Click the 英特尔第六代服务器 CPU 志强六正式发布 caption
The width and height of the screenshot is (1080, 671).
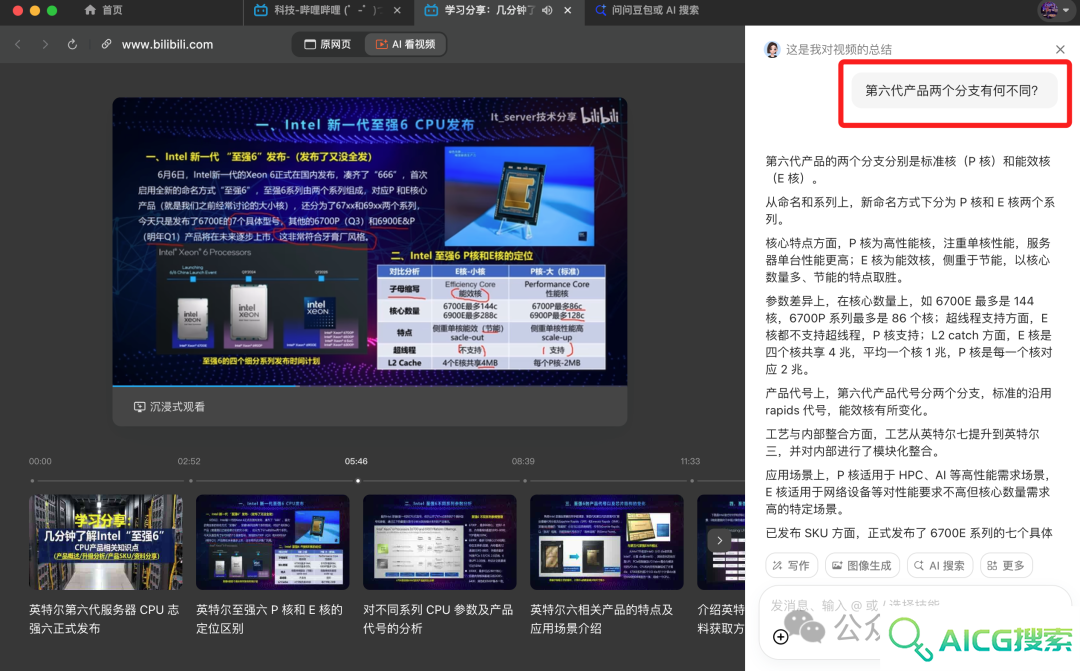click(104, 619)
